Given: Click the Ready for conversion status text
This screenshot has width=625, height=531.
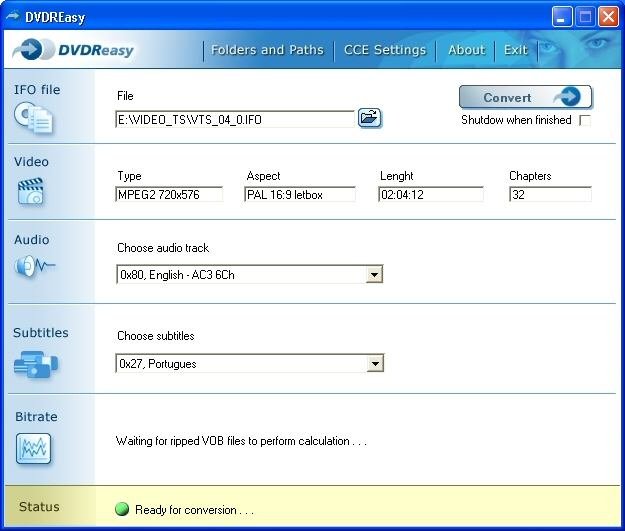Looking at the screenshot, I should (195, 510).
